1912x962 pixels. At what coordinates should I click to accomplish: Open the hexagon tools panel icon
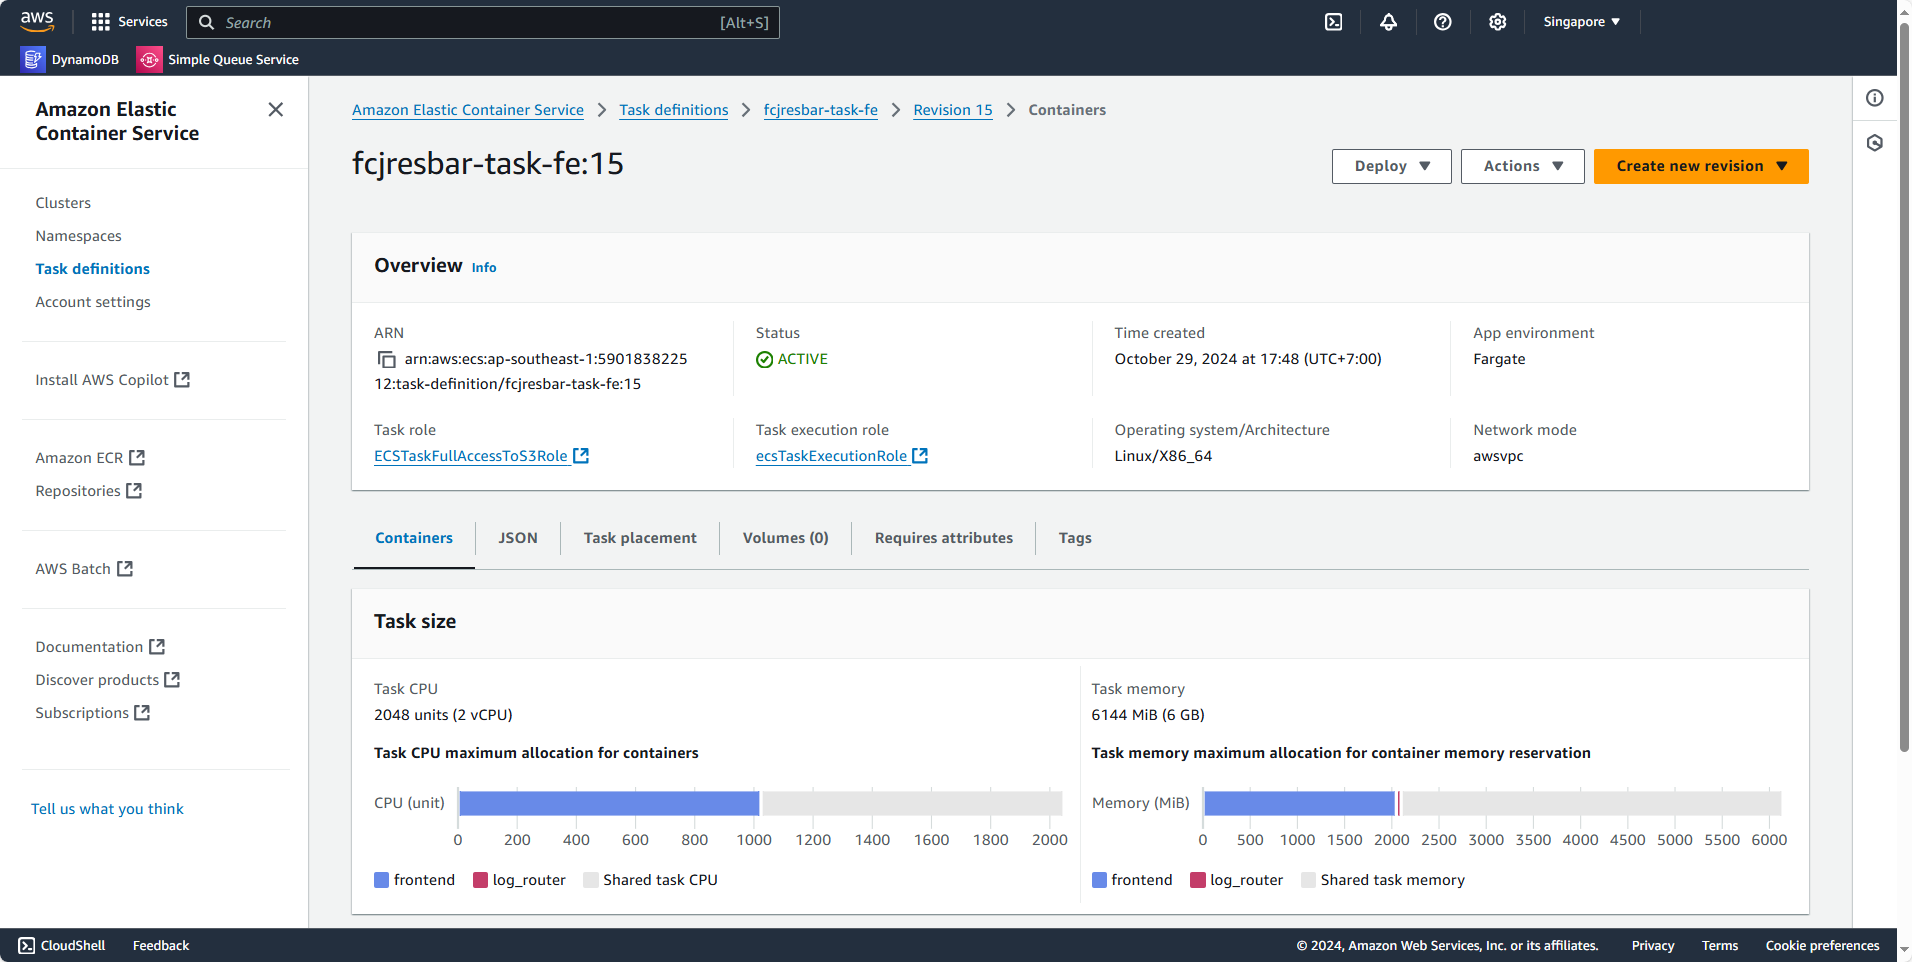point(1874,143)
